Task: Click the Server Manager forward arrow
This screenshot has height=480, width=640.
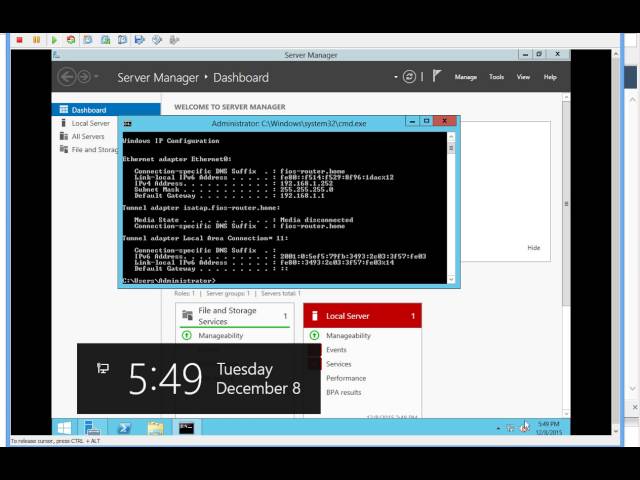Action: [x=84, y=77]
